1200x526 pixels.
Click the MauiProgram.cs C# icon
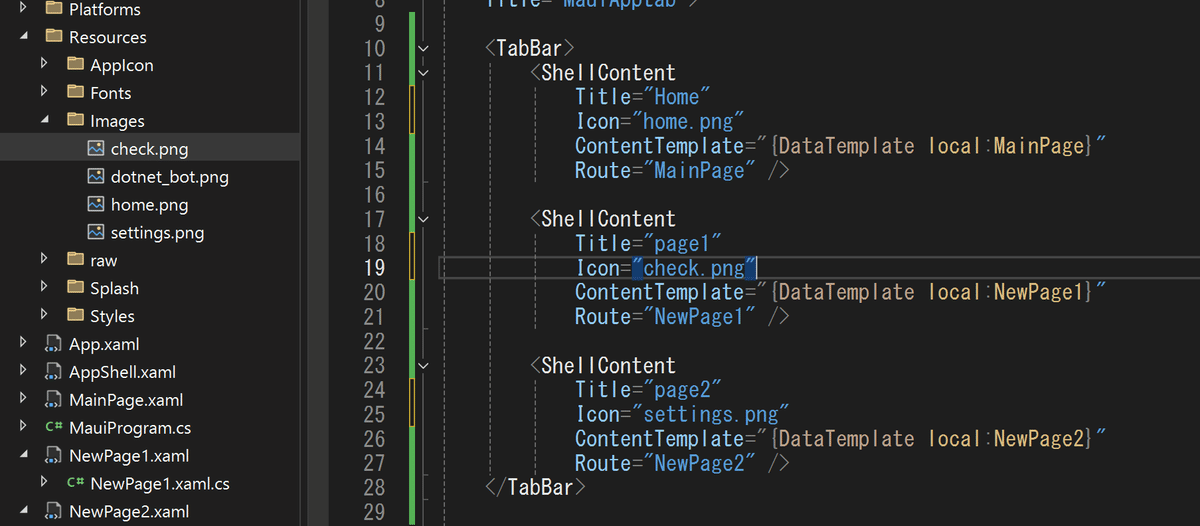click(x=54, y=428)
